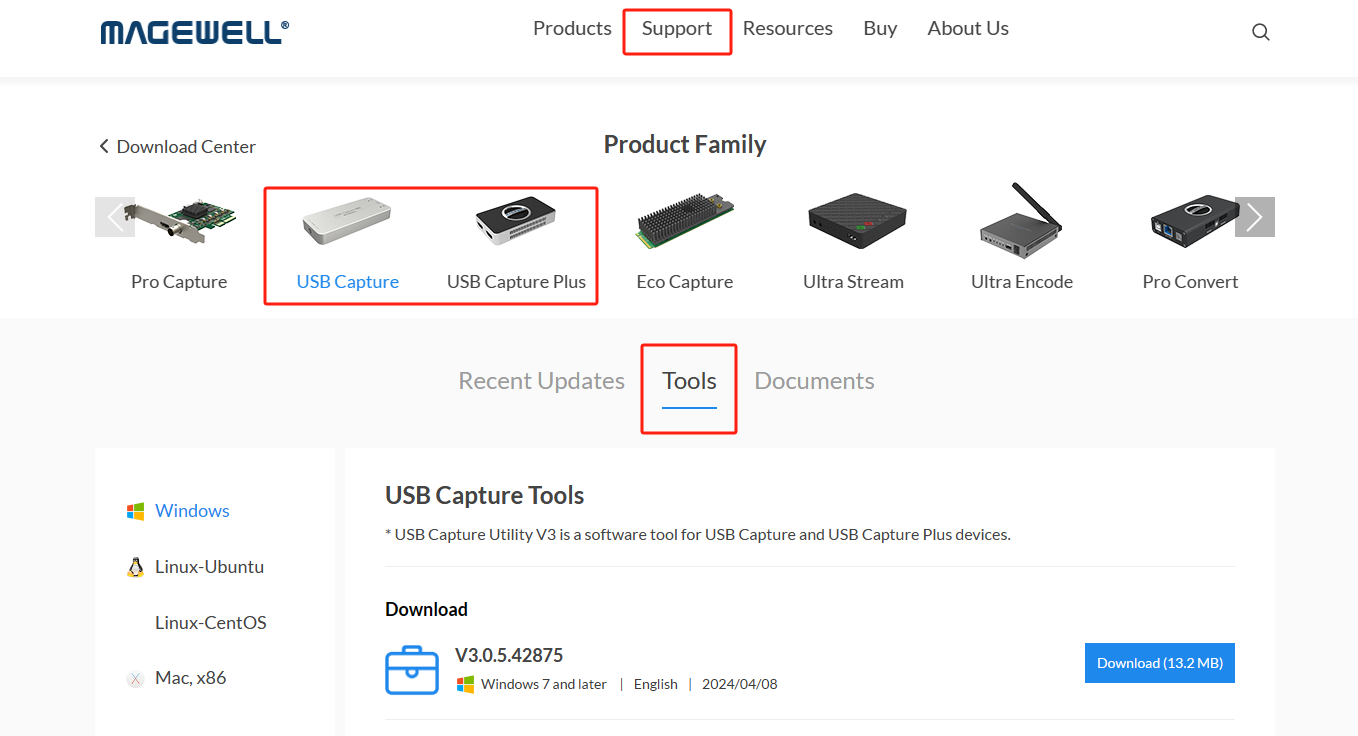
Task: Switch to the Documents tab
Action: coord(814,381)
